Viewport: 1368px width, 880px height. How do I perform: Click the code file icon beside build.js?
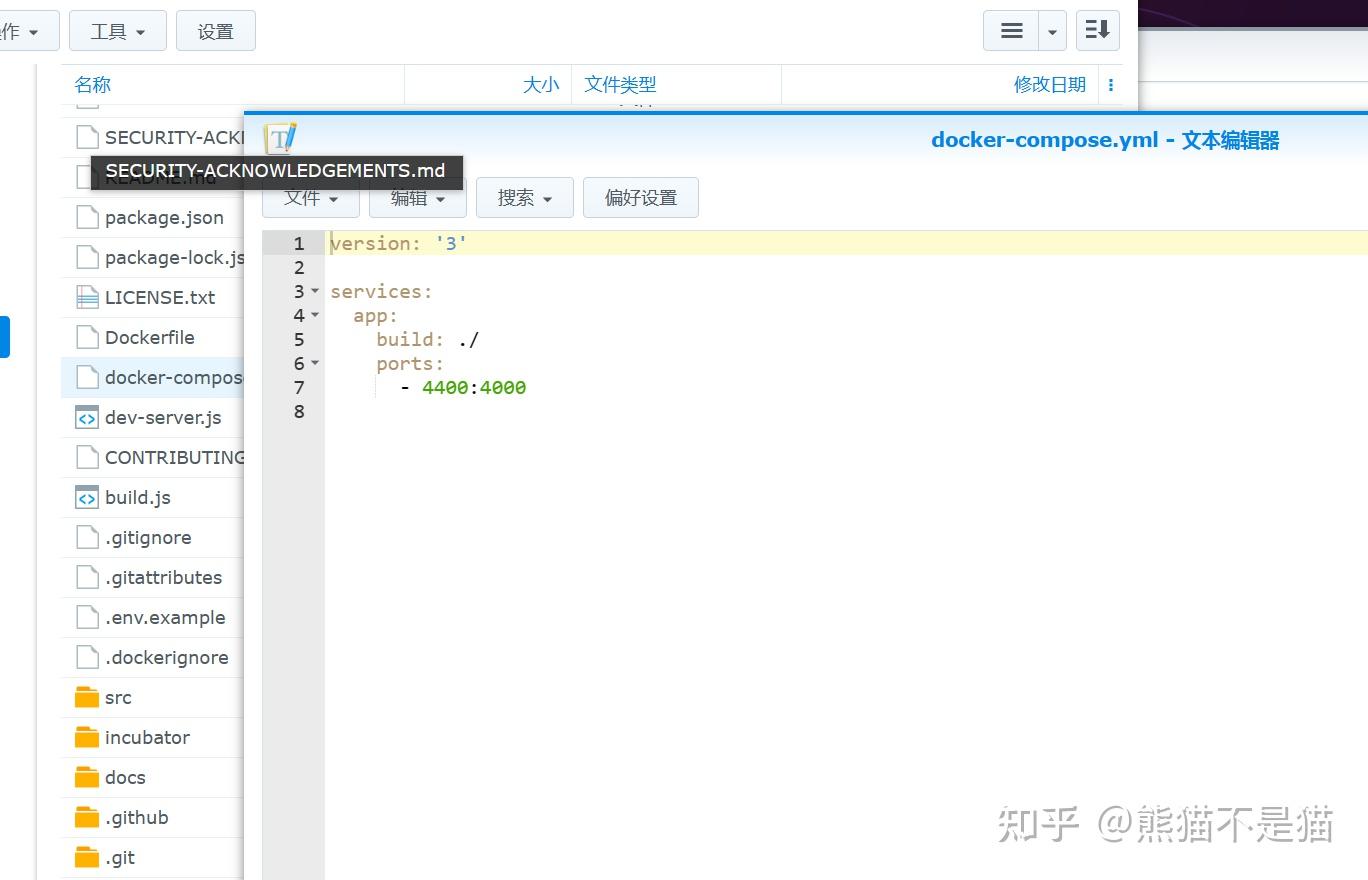(86, 497)
